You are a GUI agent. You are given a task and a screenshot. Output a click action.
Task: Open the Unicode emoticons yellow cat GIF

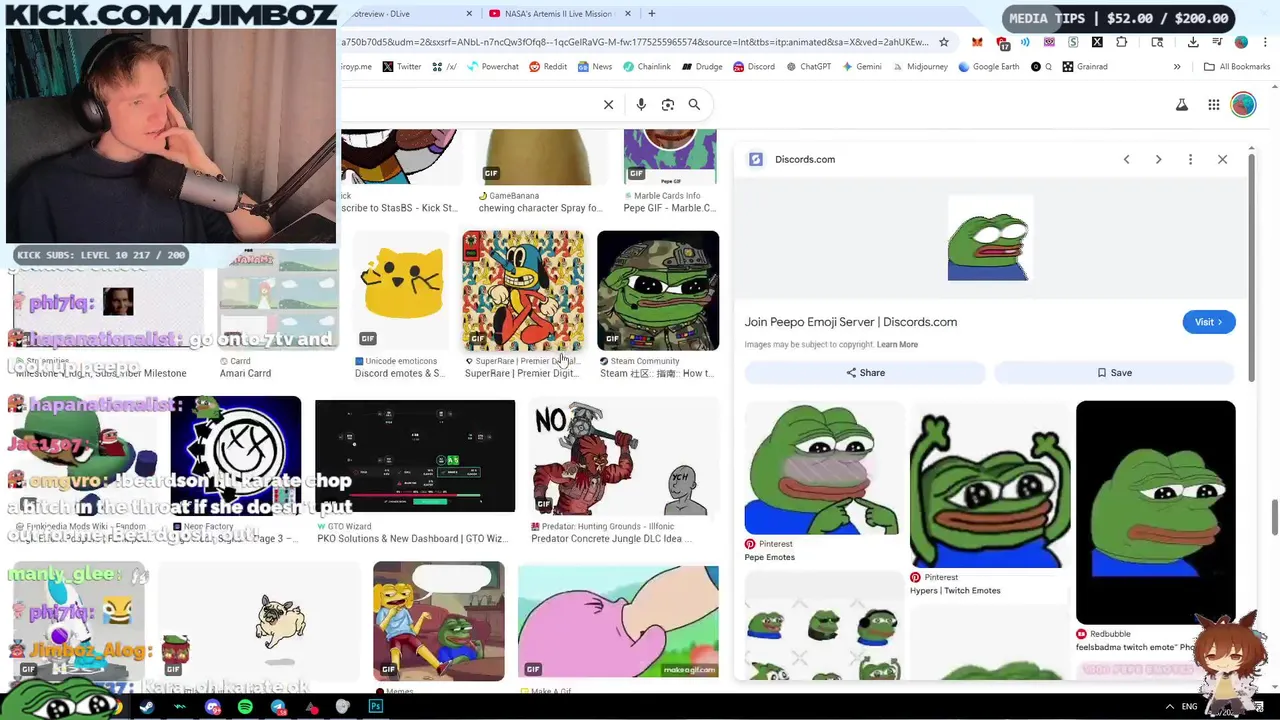click(x=403, y=291)
